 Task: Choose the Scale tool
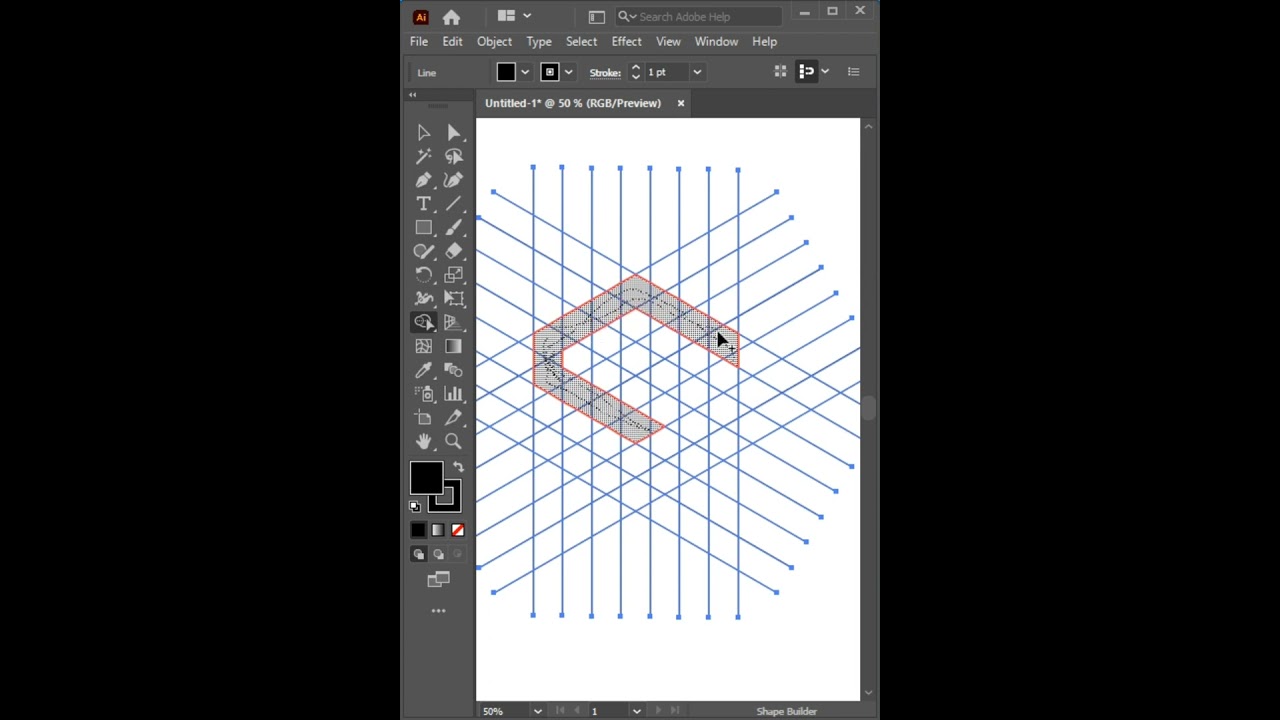coord(454,275)
